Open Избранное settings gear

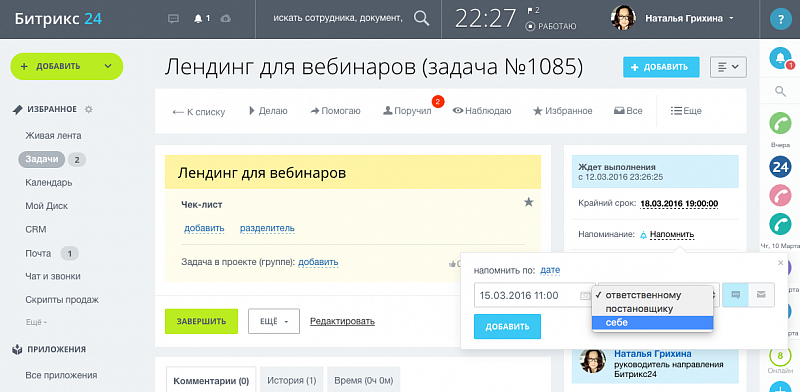click(x=89, y=109)
